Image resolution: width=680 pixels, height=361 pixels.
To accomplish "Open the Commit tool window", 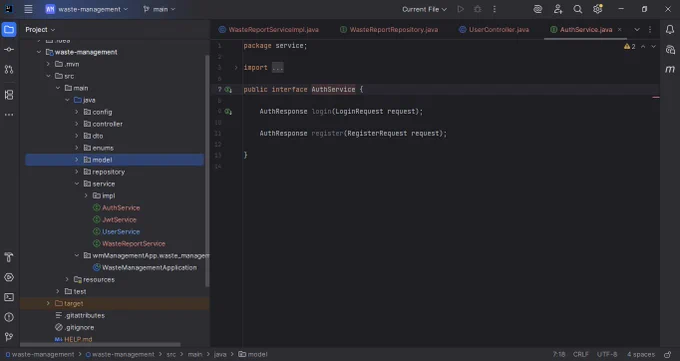I will coord(9,49).
